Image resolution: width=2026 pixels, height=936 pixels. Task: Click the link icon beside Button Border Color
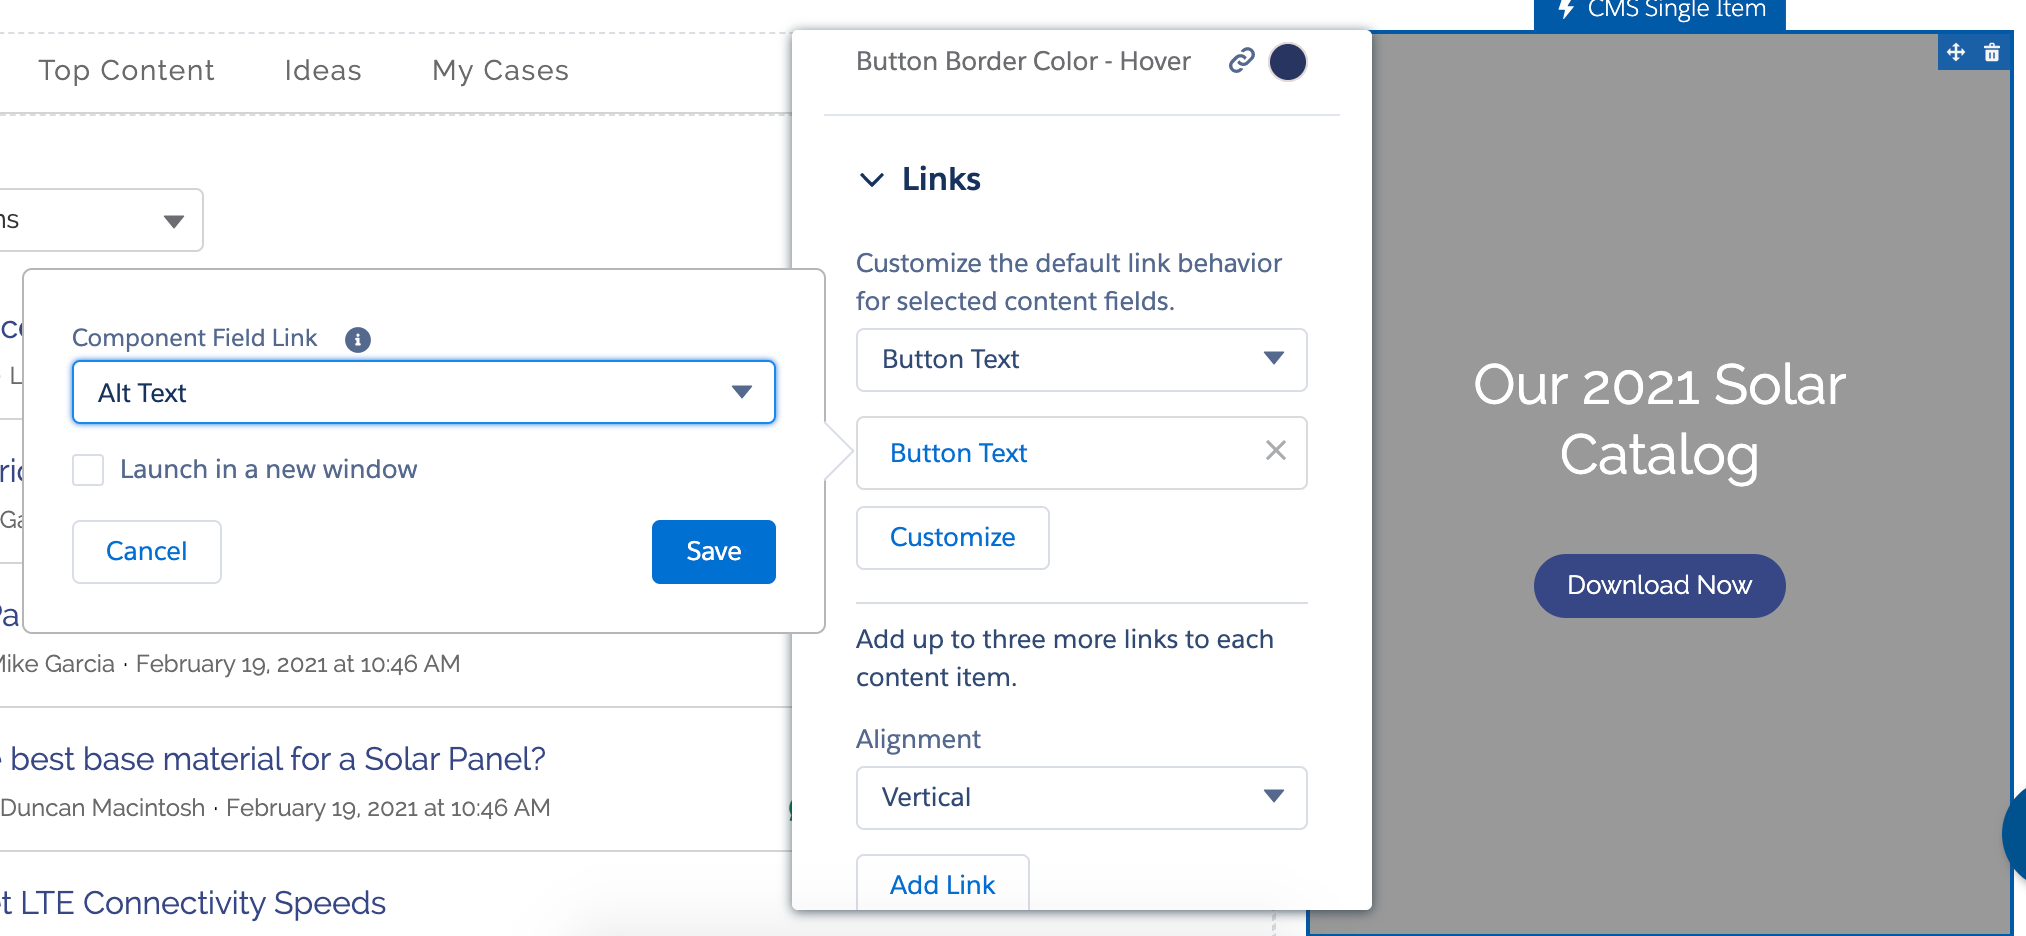tap(1241, 61)
